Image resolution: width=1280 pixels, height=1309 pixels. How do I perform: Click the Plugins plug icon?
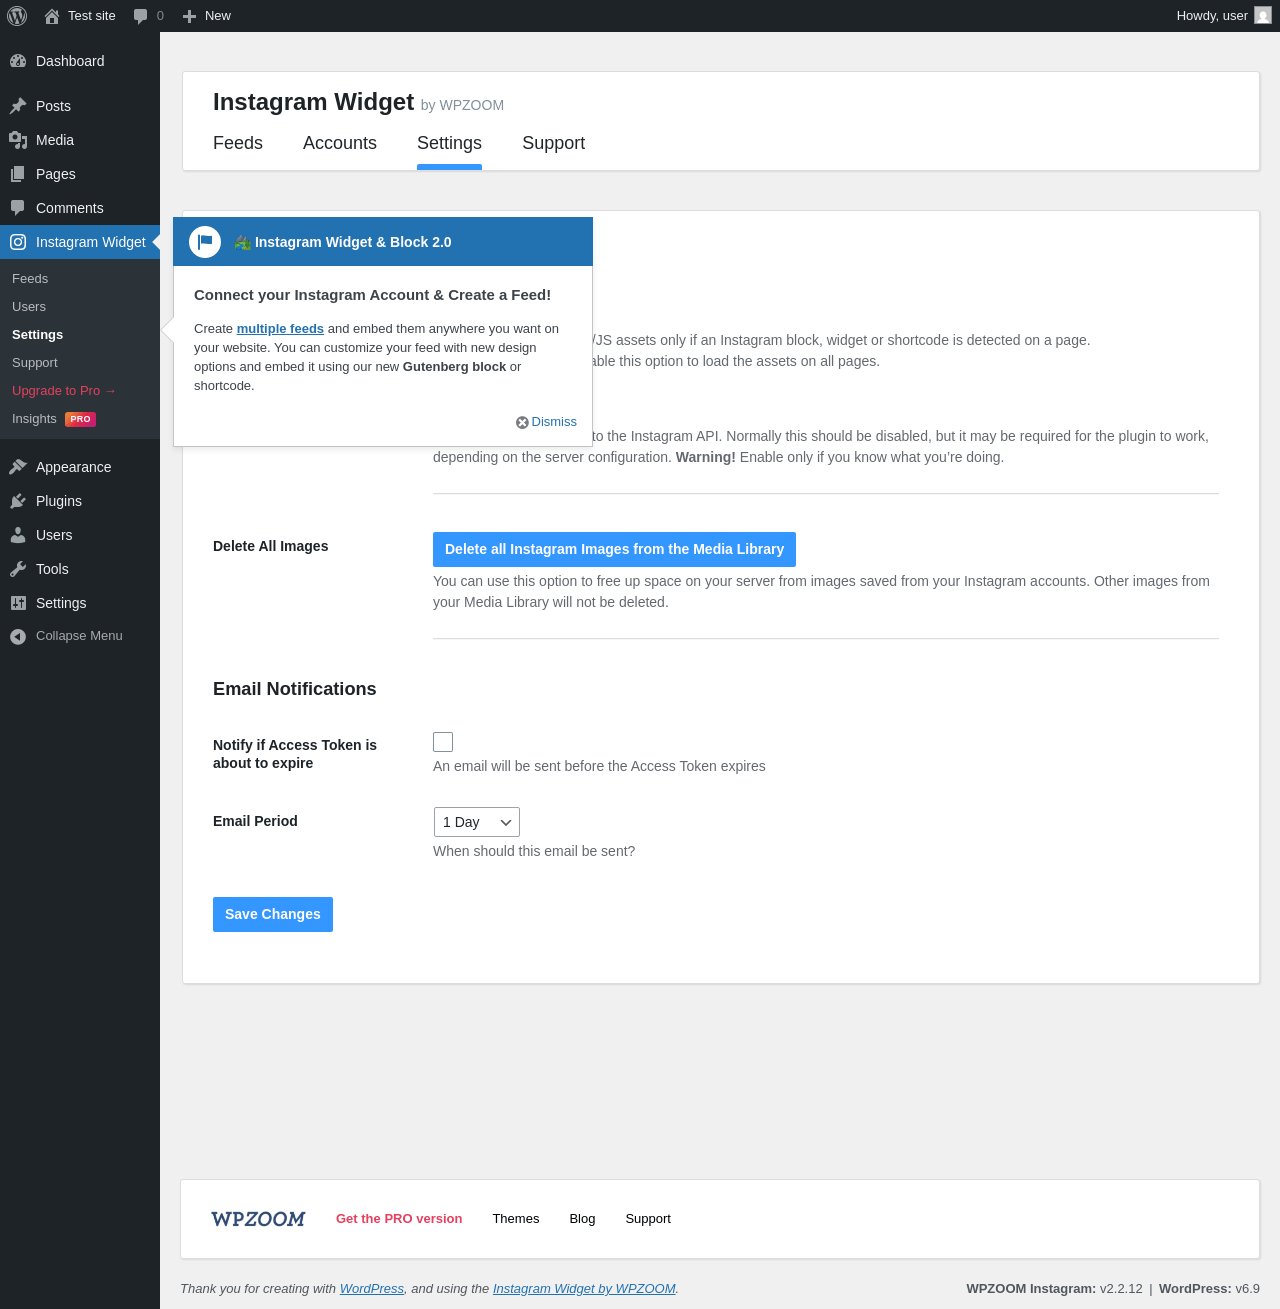pos(18,501)
